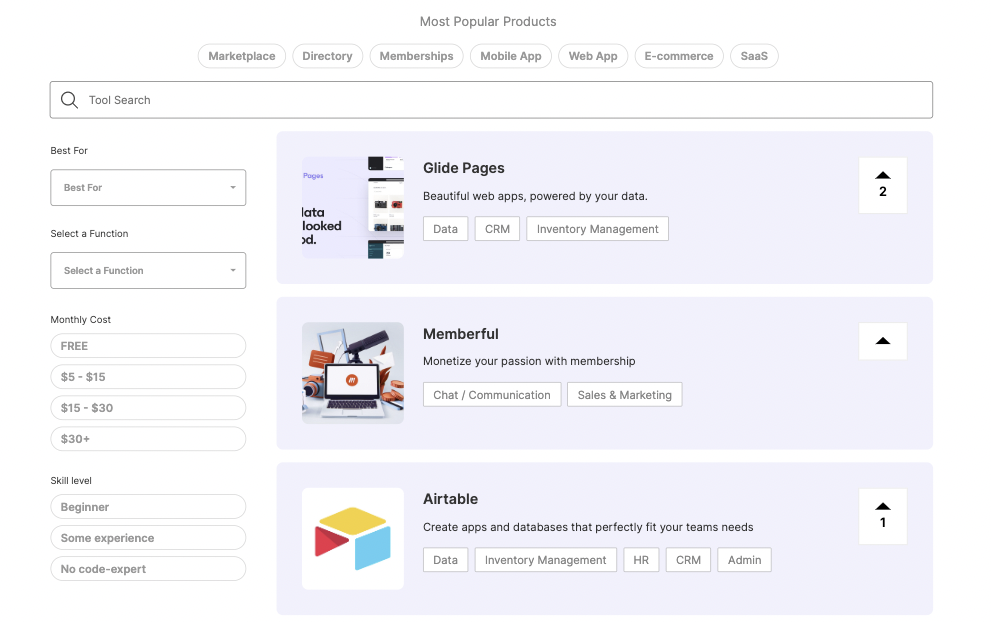Pick the E-commerce category pill

[x=679, y=56]
